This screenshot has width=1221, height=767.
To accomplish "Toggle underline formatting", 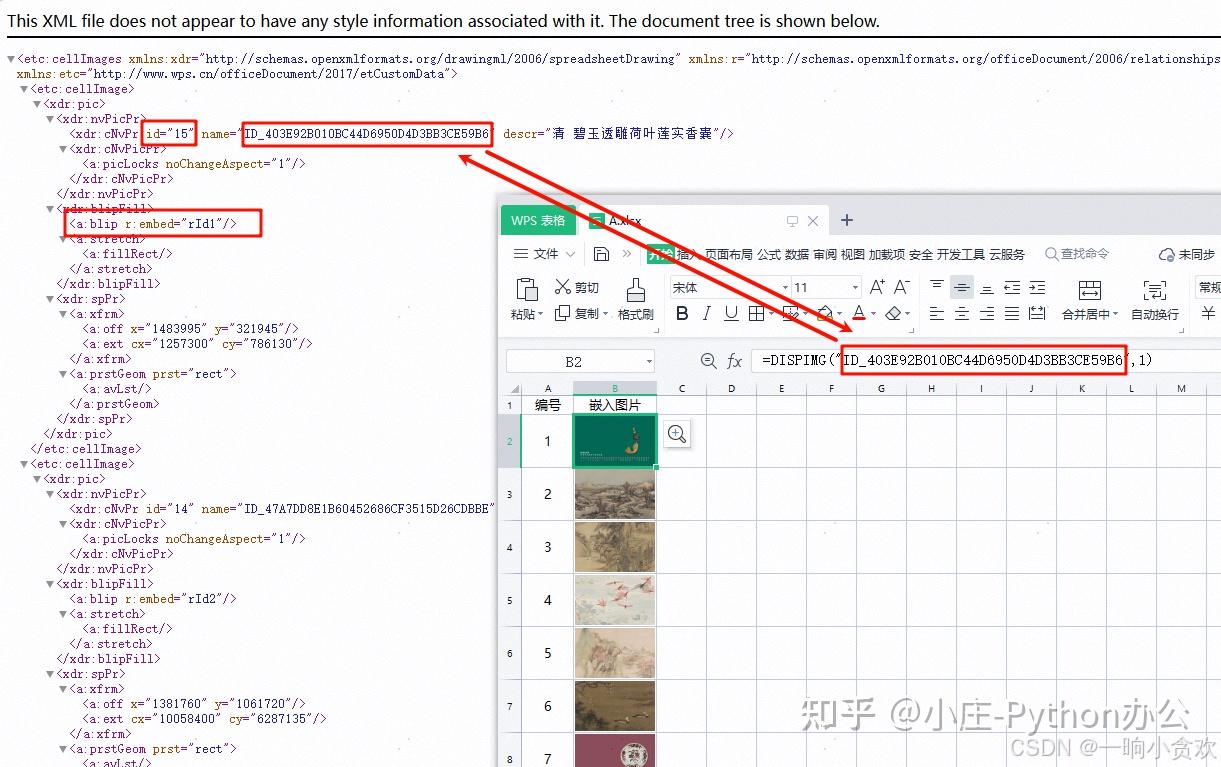I will [x=731, y=313].
